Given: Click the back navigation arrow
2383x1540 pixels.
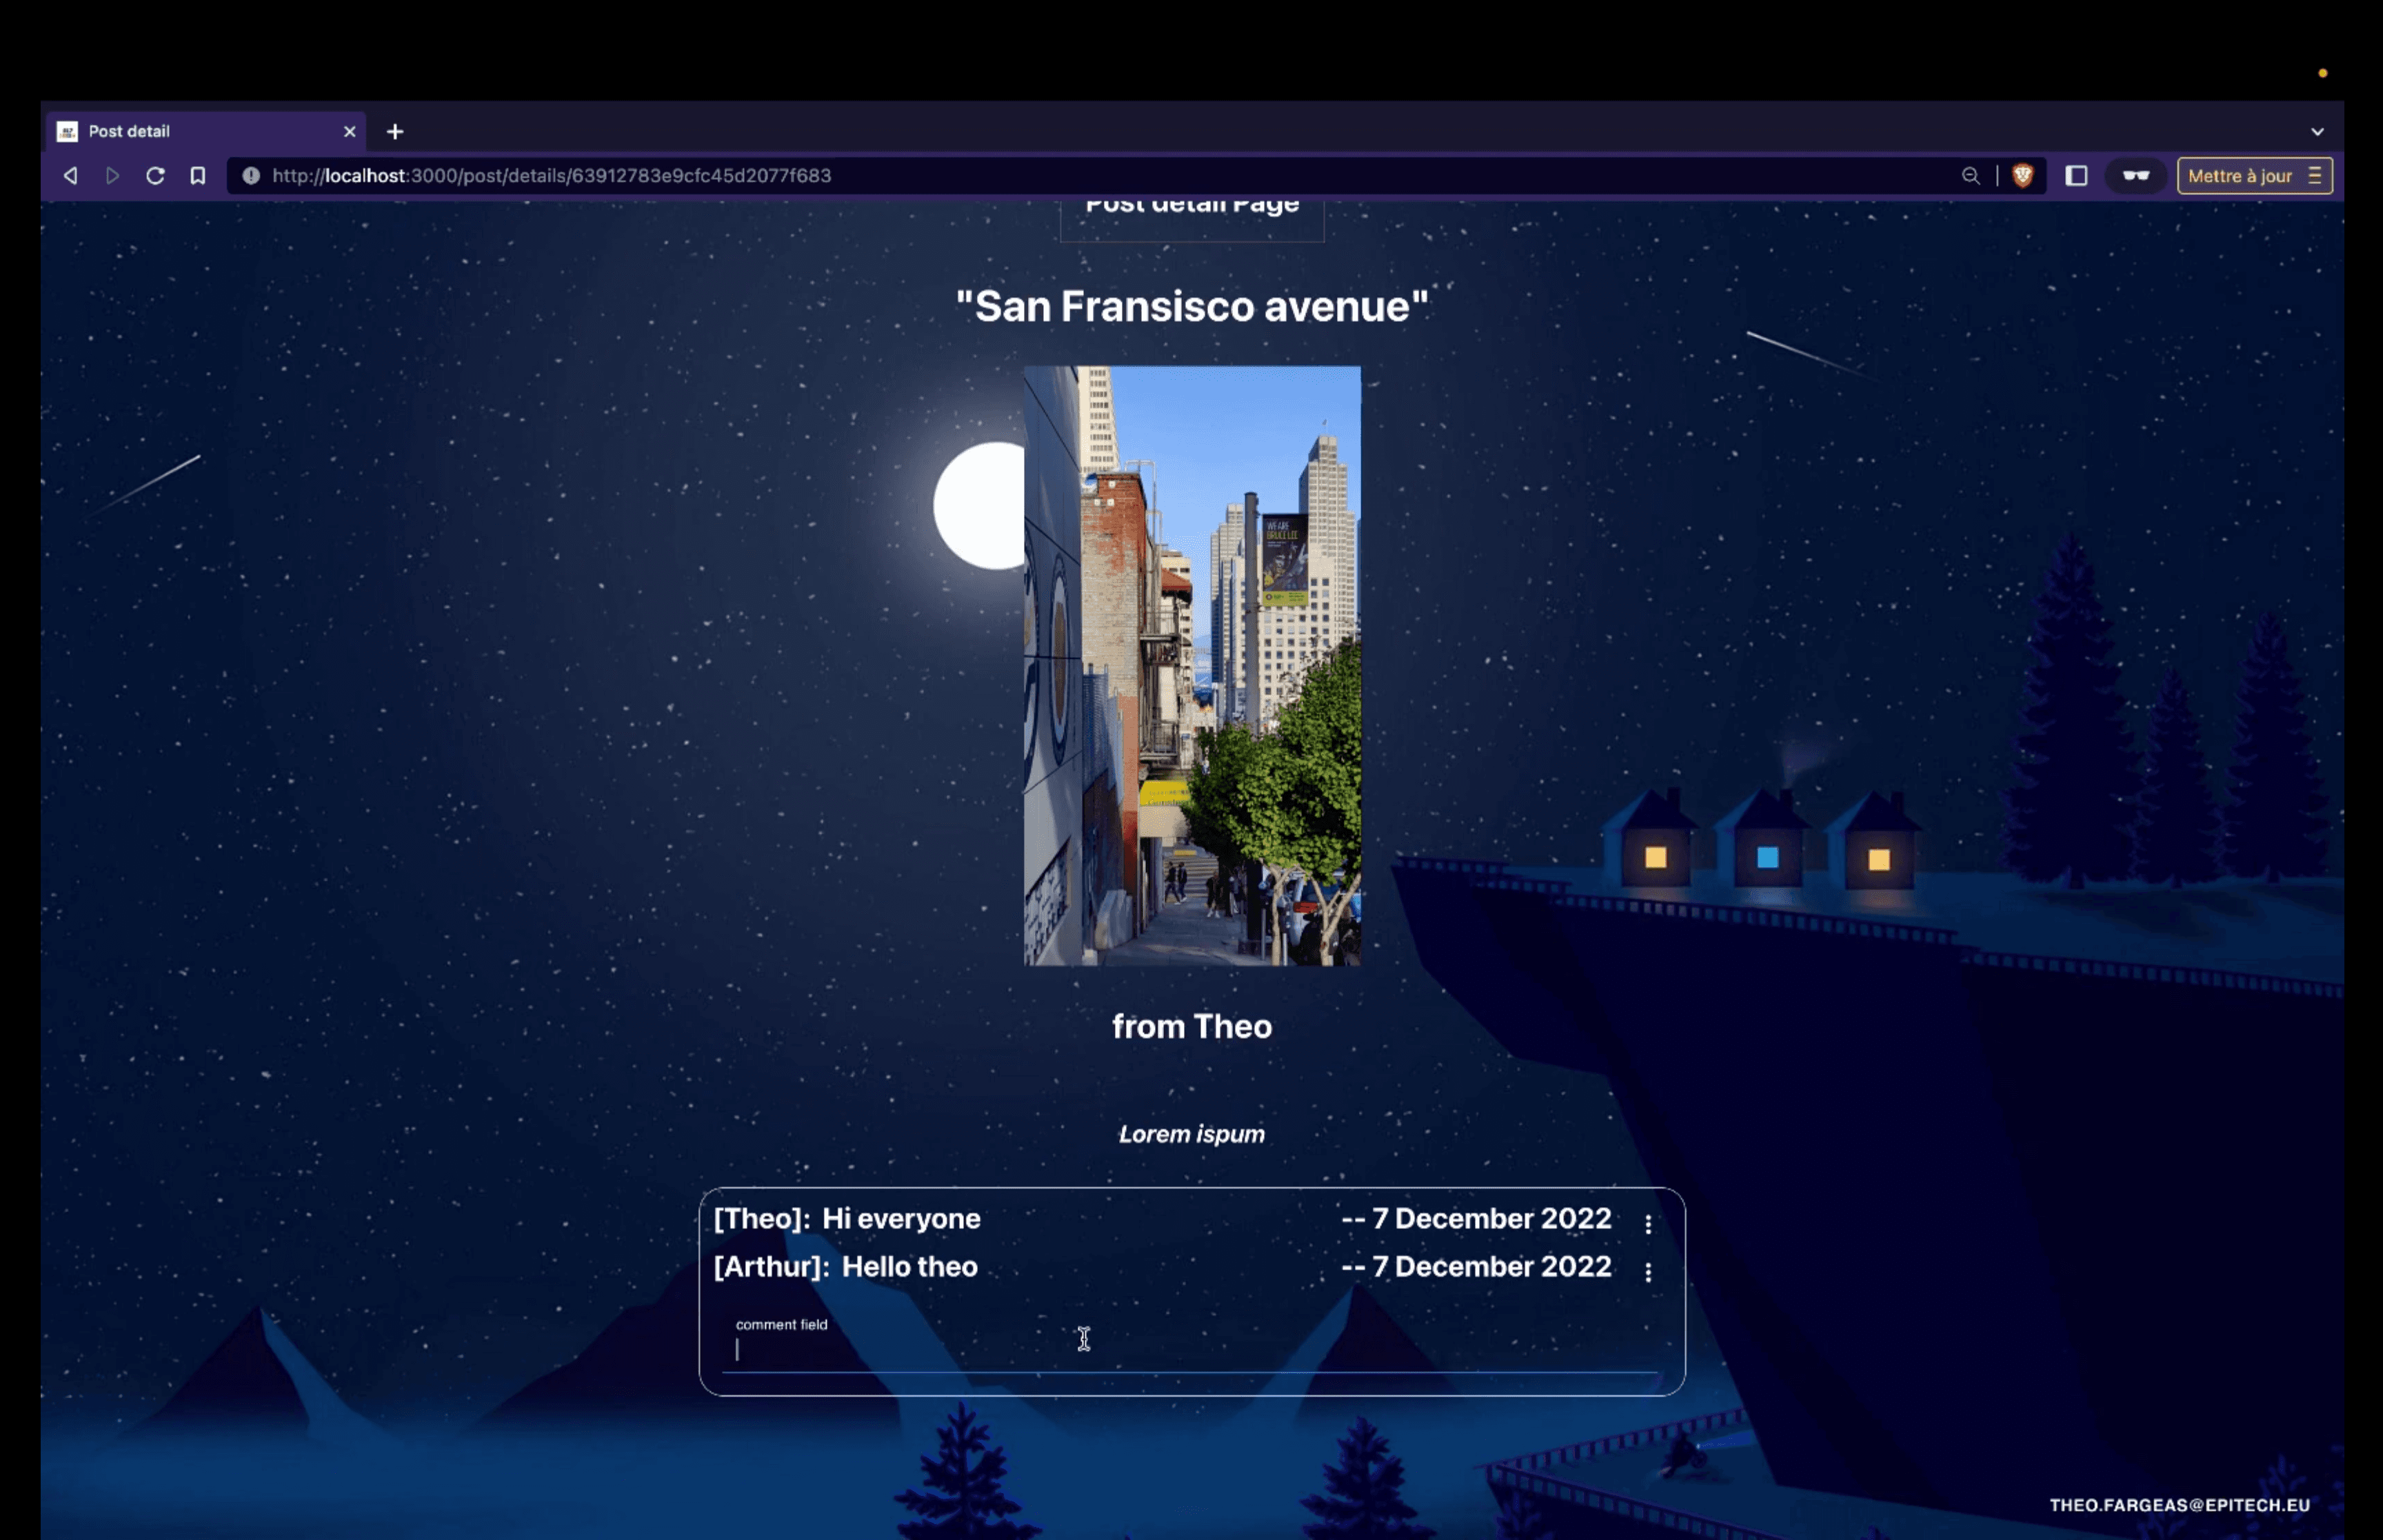Looking at the screenshot, I should (x=70, y=175).
